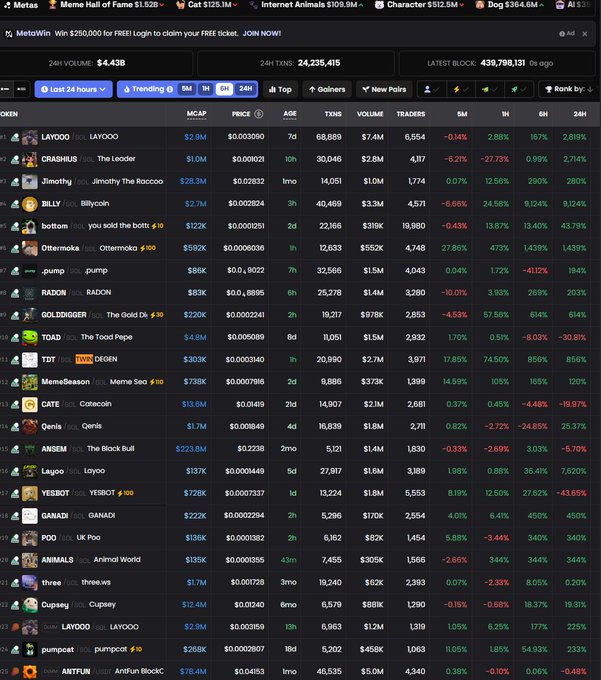Image resolution: width=601 pixels, height=680 pixels.
Task: Open BILLY token avatar image
Action: (x=29, y=204)
